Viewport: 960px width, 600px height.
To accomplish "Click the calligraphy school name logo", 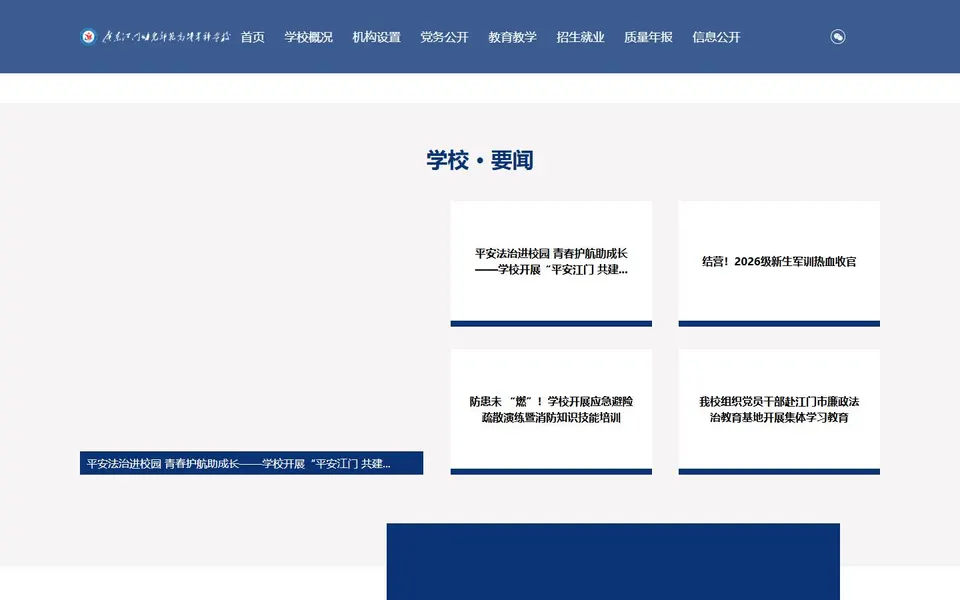I will click(166, 37).
